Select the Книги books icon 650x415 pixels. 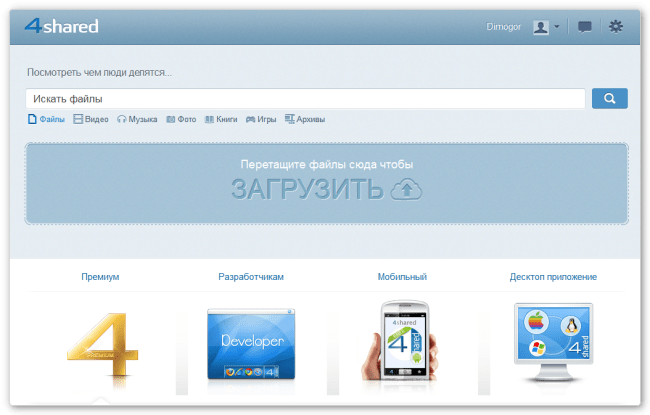point(209,119)
